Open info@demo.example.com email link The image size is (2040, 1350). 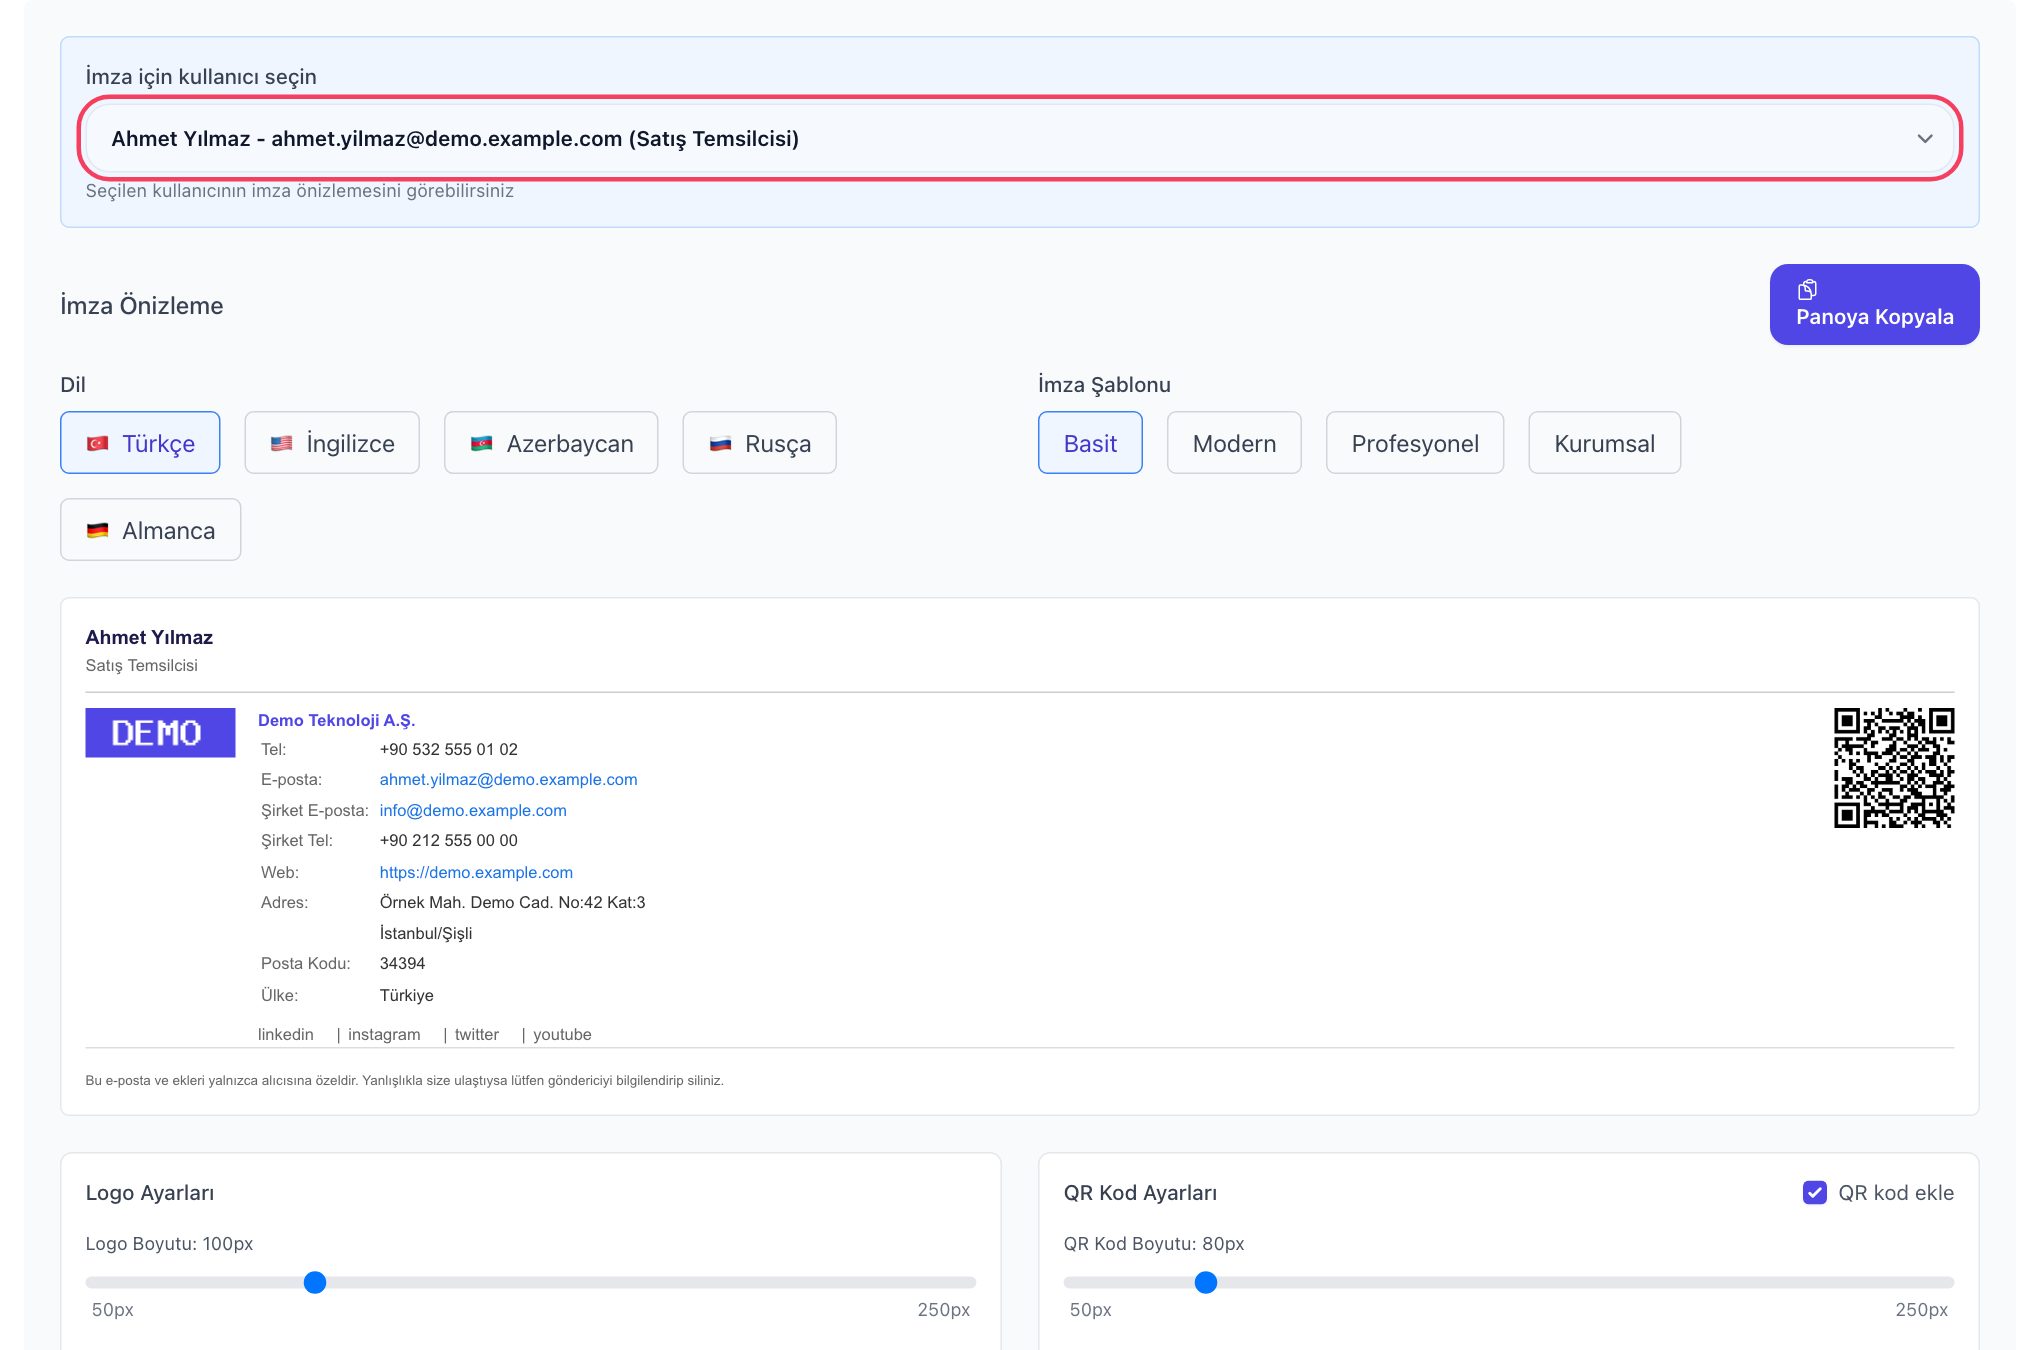pyautogui.click(x=473, y=811)
